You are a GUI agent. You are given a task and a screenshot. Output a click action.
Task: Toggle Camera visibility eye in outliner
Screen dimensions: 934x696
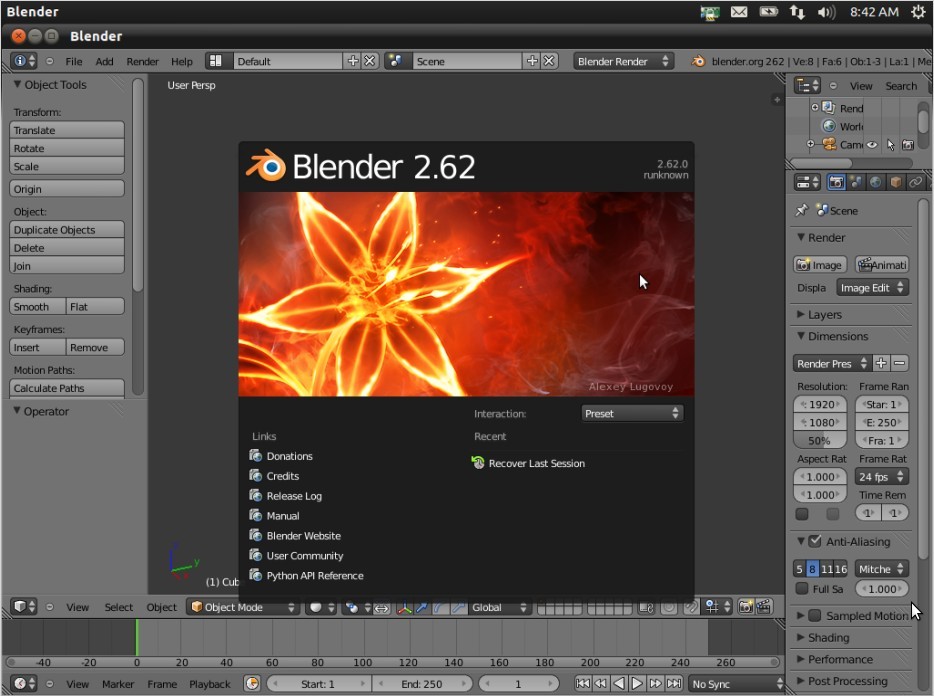coord(872,145)
